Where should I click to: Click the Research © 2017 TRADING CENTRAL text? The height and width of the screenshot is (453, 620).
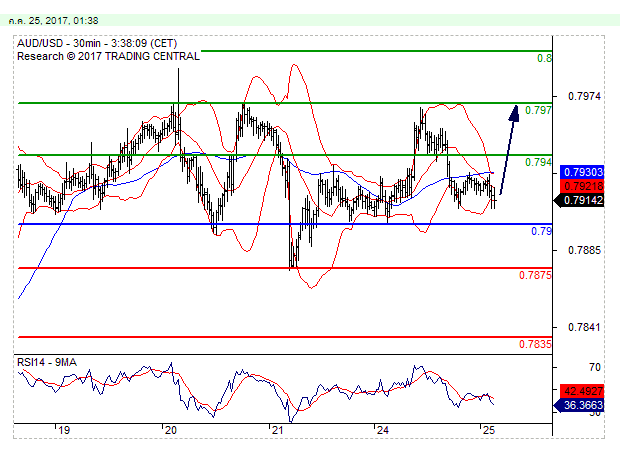coord(108,56)
